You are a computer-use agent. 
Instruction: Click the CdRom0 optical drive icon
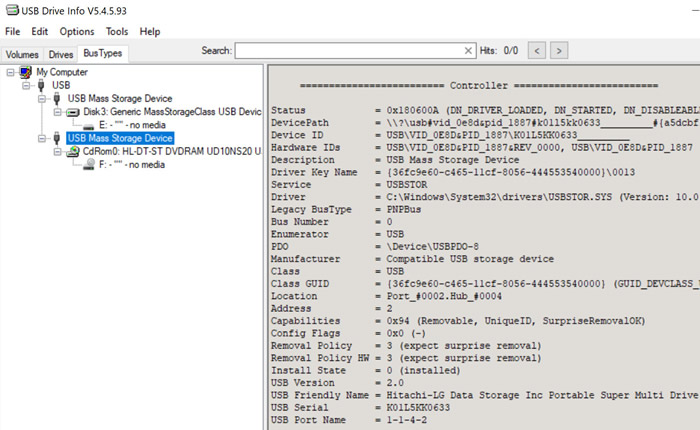(73, 151)
